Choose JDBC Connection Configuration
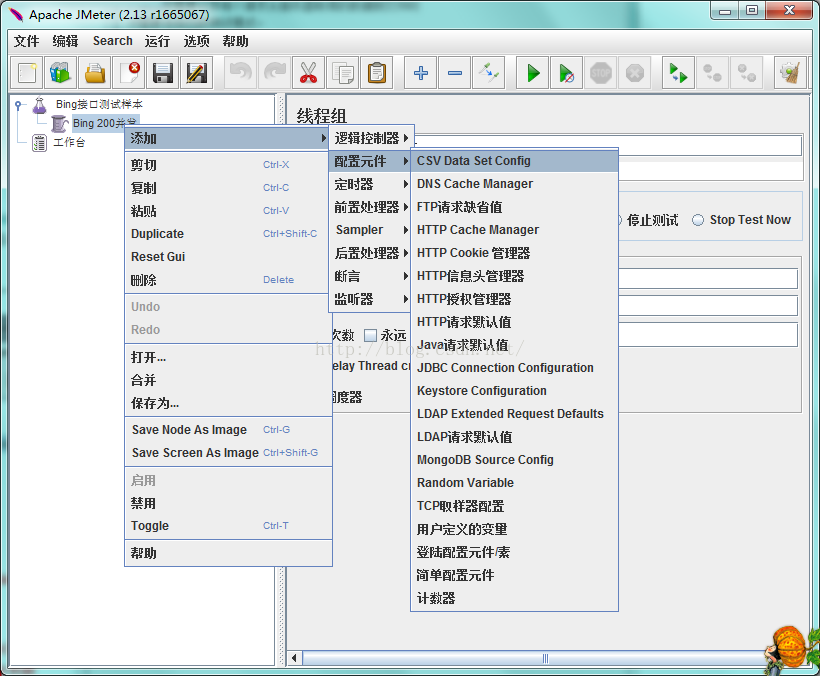The image size is (820, 676). [x=515, y=368]
